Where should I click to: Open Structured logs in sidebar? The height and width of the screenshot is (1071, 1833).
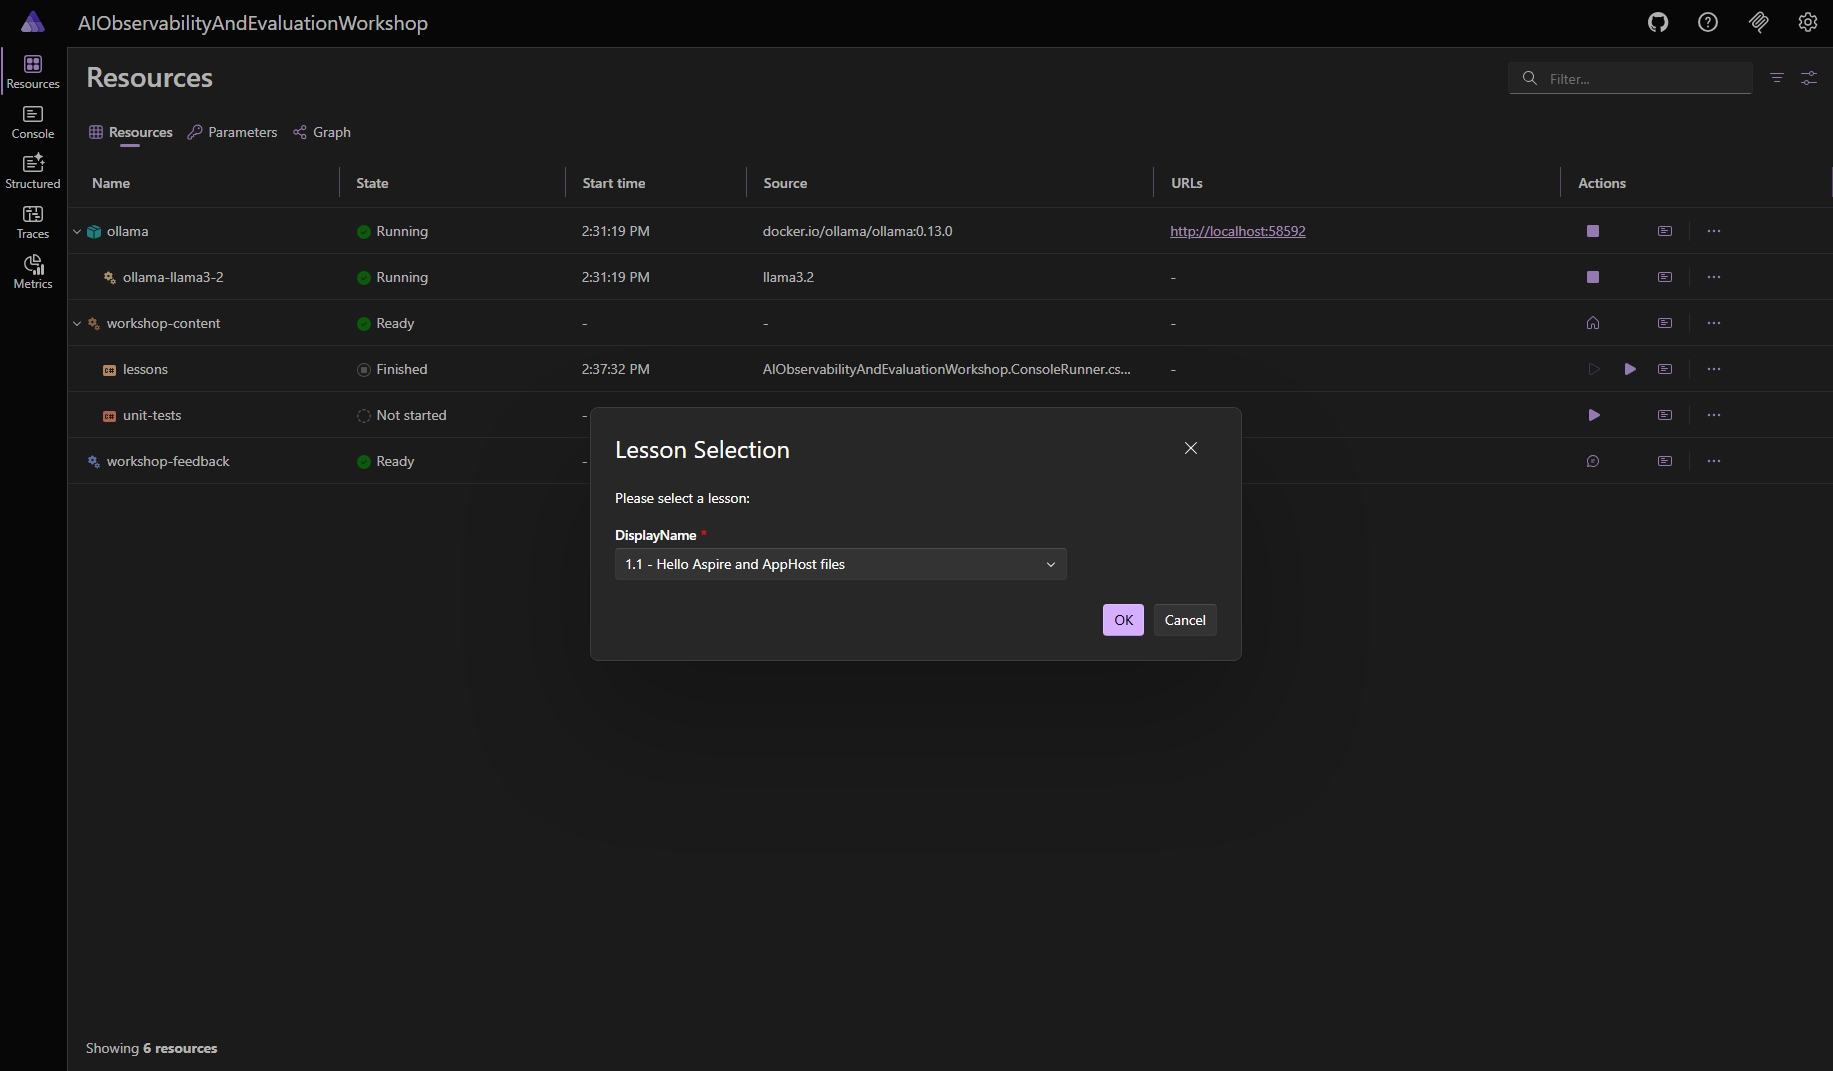[33, 172]
